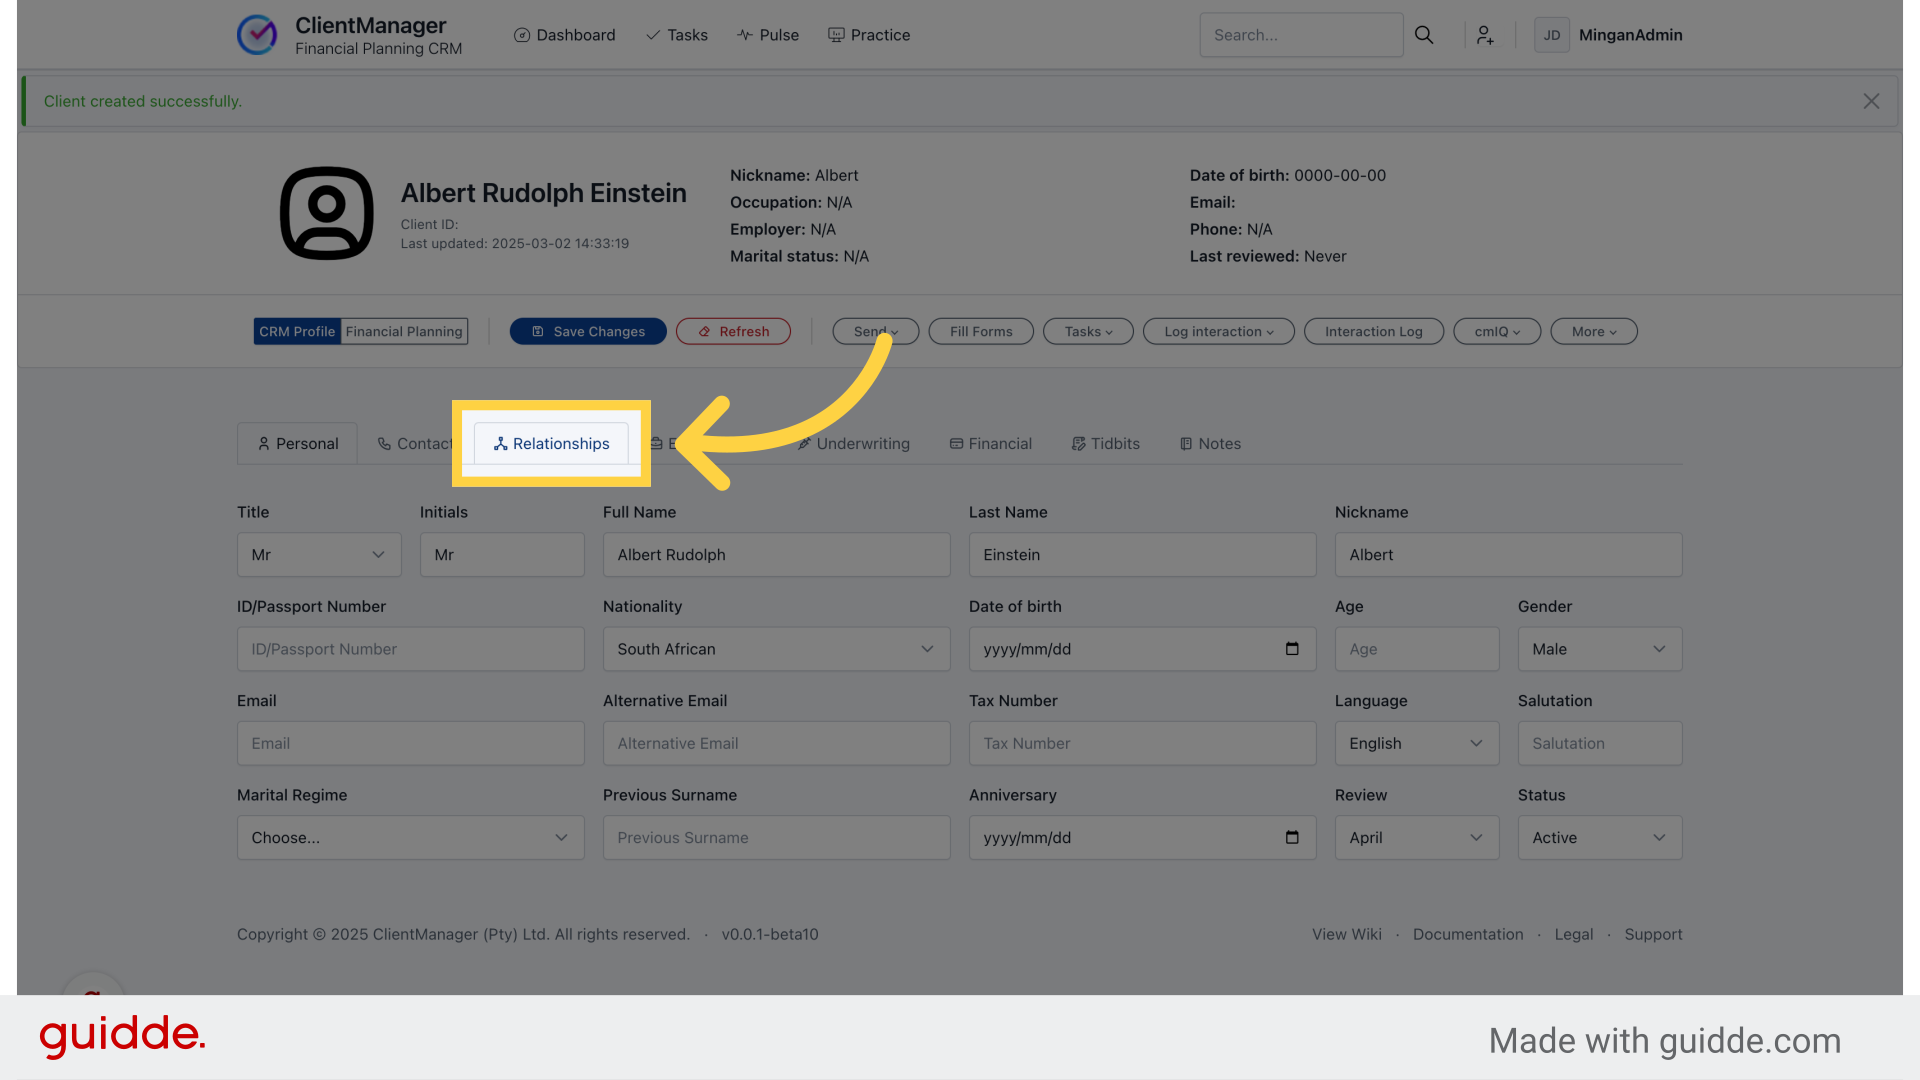This screenshot has width=1920, height=1080.
Task: Open the Relationships tab
Action: click(551, 444)
